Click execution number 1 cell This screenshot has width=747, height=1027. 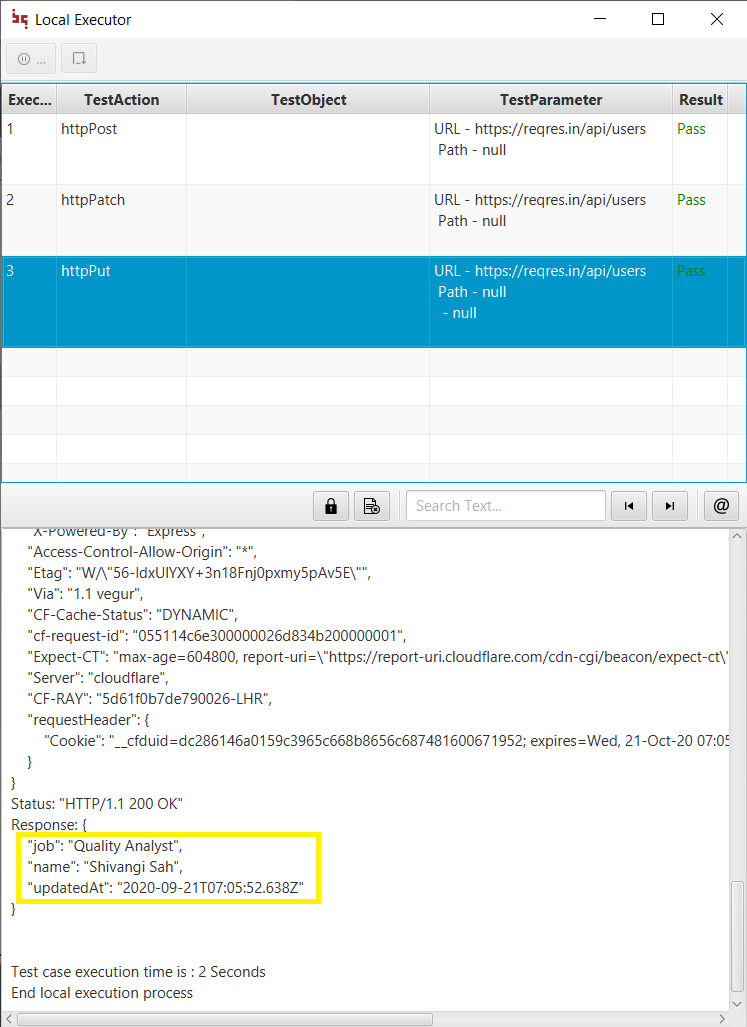point(29,149)
